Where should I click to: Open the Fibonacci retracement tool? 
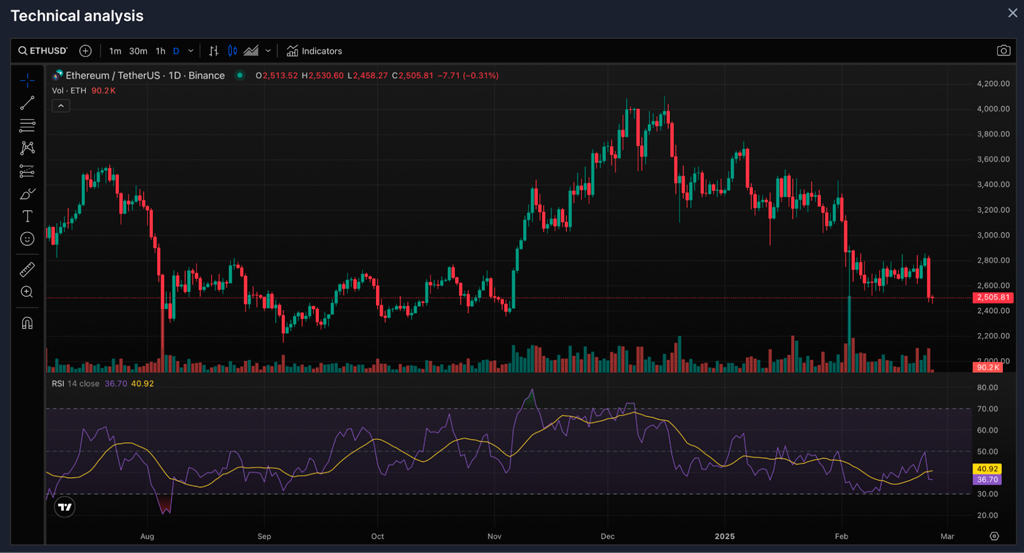tap(27, 125)
